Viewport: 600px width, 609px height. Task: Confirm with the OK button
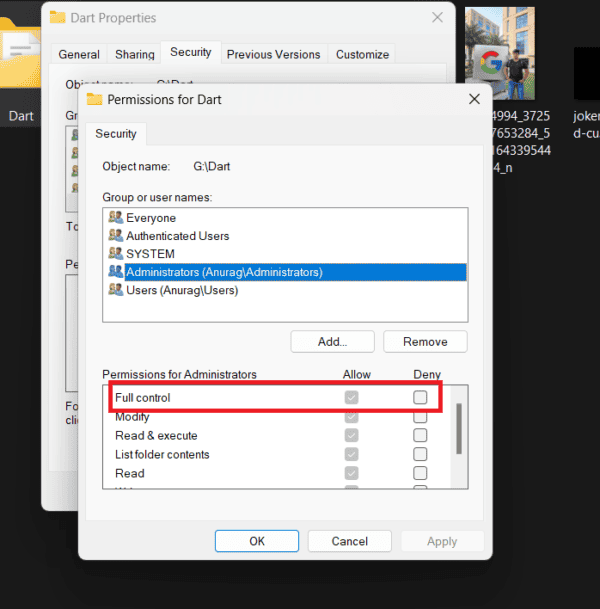[257, 541]
